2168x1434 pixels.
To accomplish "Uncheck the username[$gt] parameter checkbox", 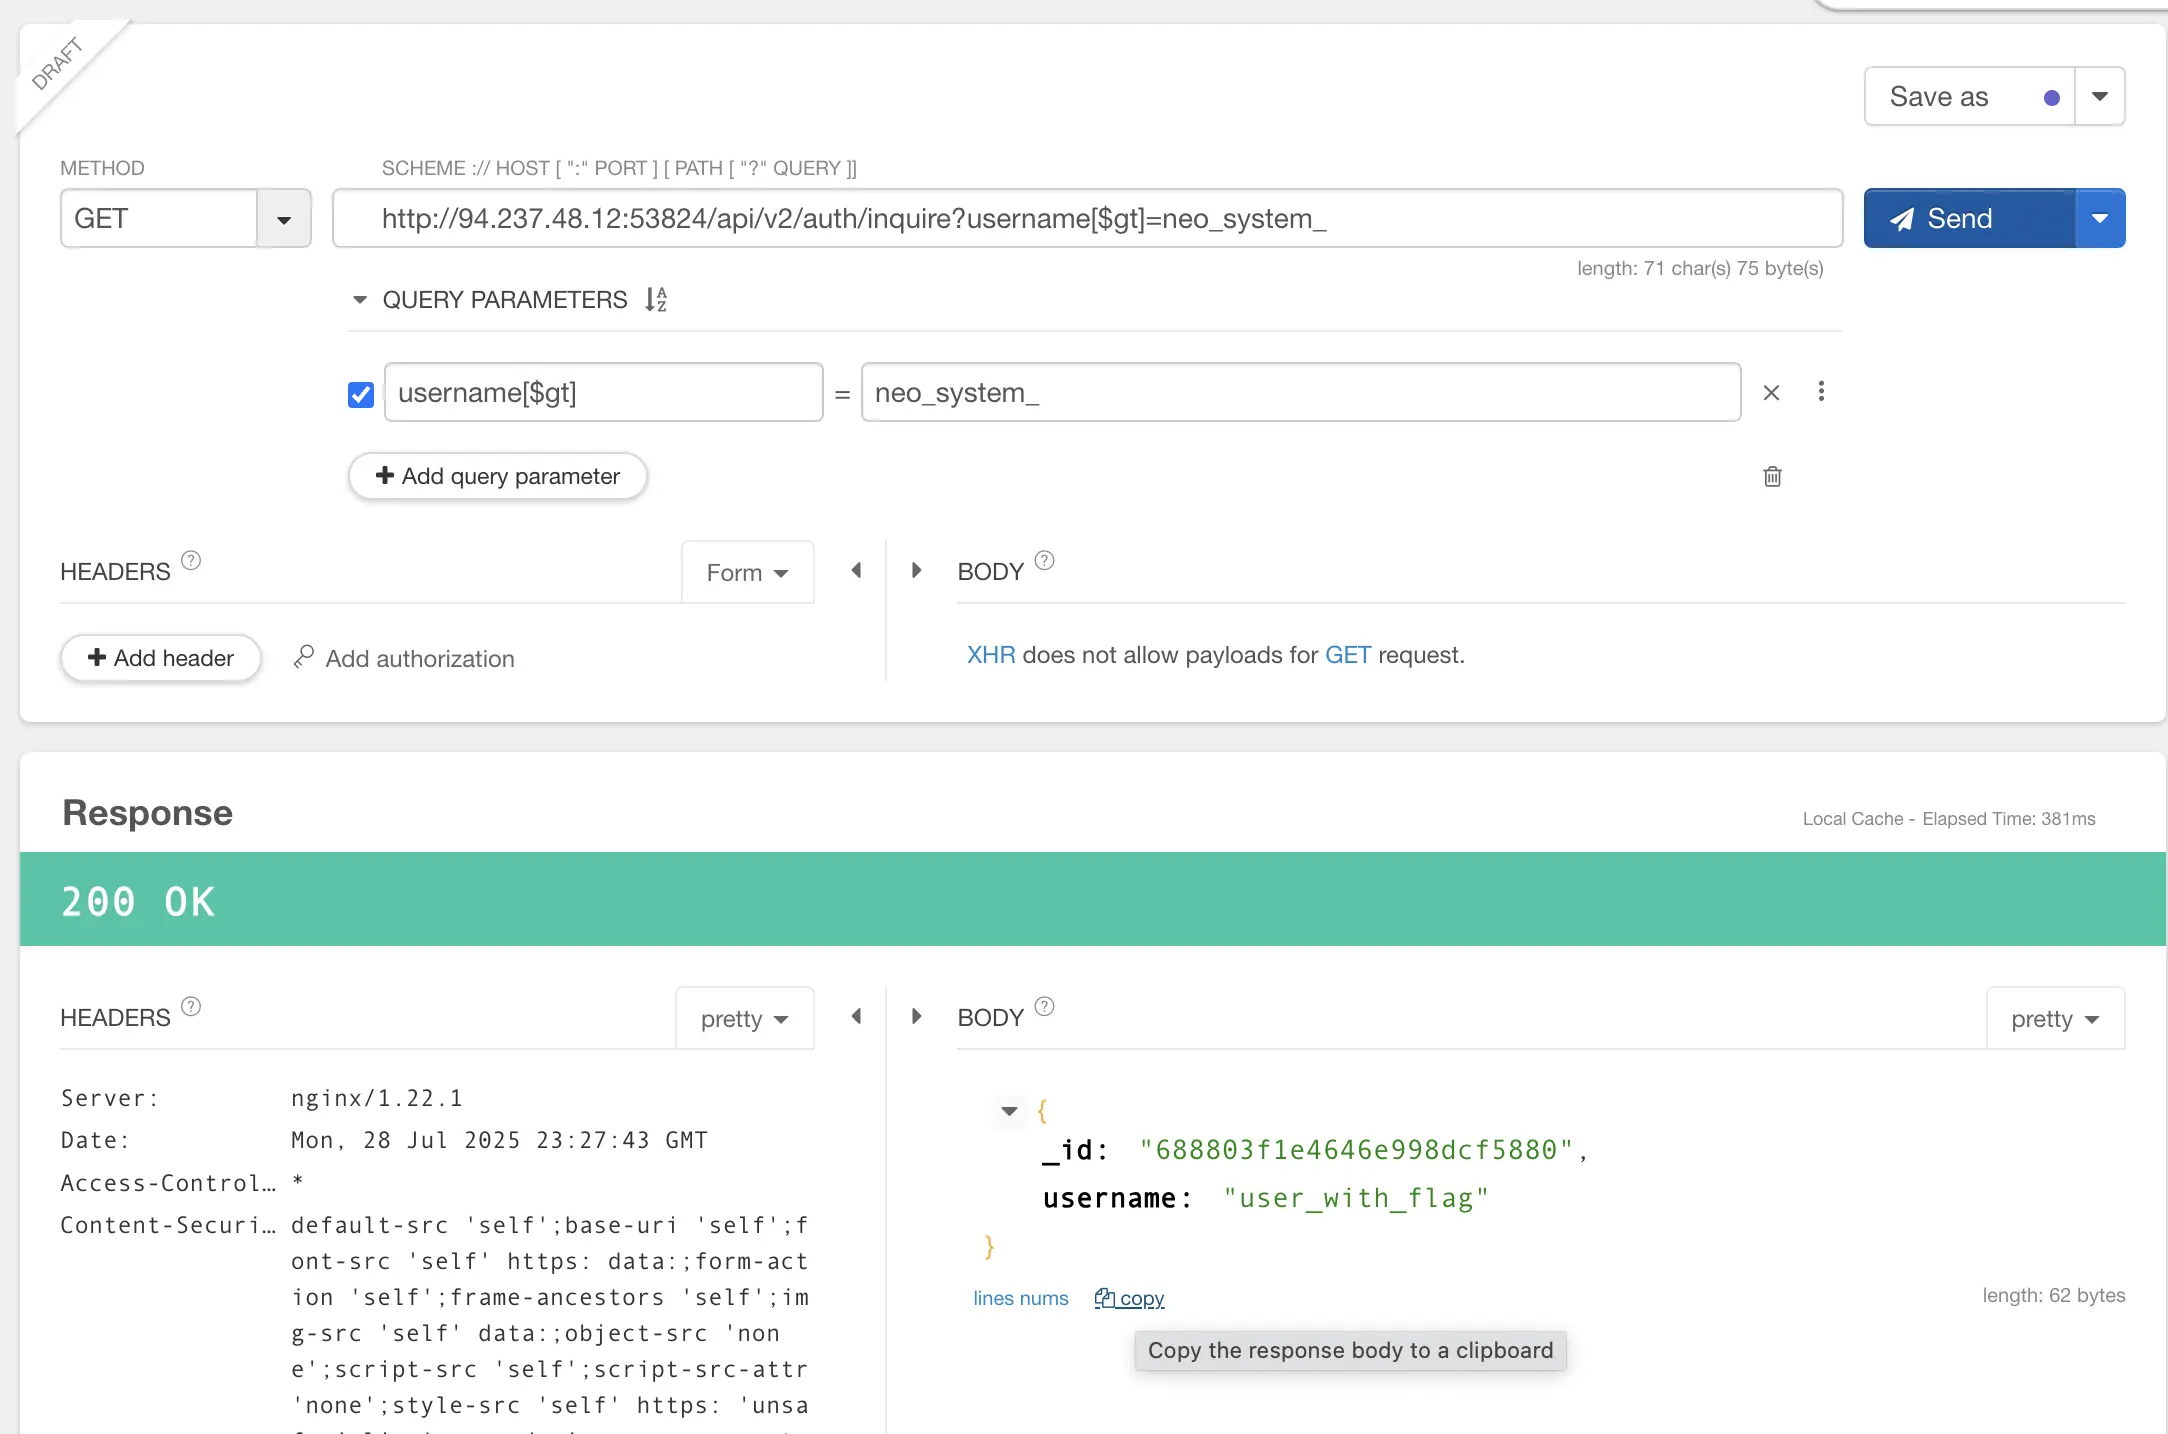I will tap(361, 394).
